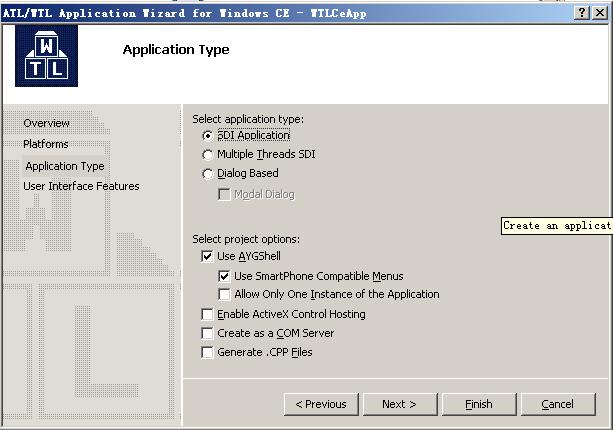Open the Overview wizard page

tap(47, 124)
